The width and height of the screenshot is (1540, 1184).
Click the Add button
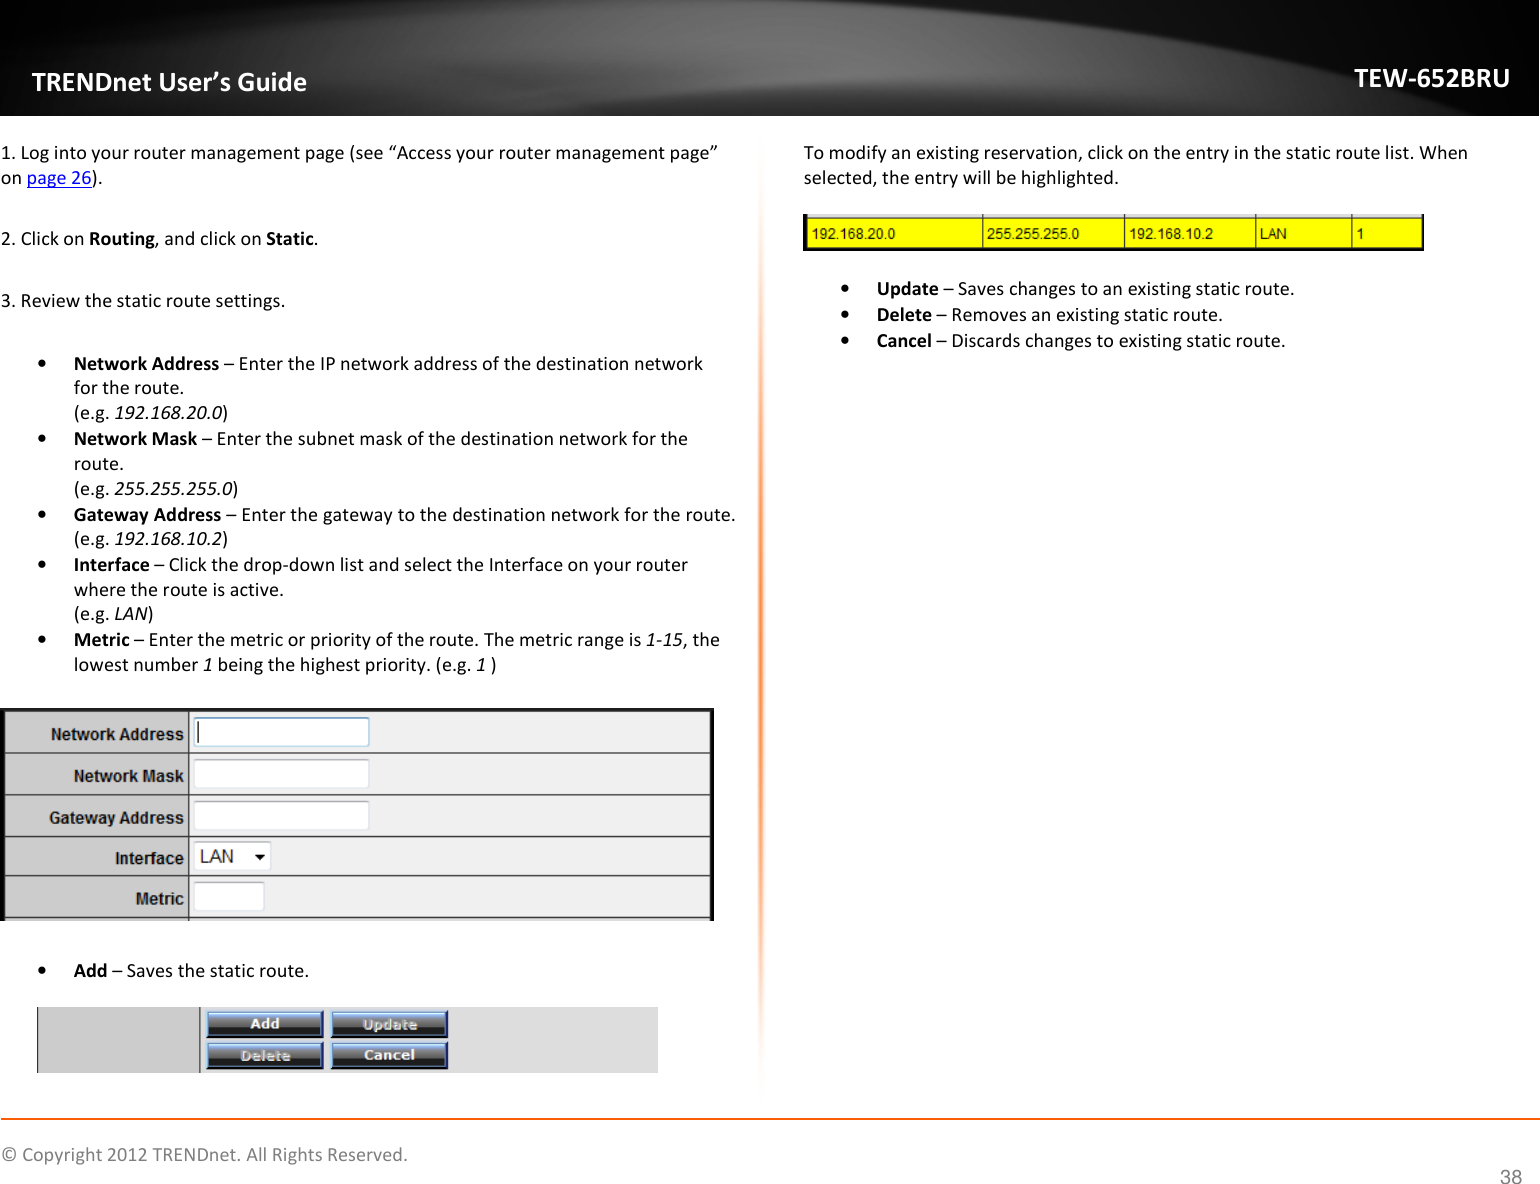[265, 1024]
